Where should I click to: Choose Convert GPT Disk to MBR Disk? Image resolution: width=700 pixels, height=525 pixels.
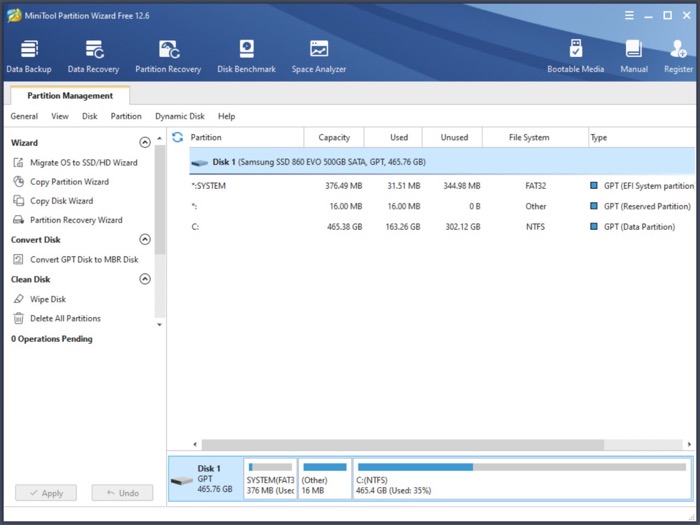click(84, 259)
